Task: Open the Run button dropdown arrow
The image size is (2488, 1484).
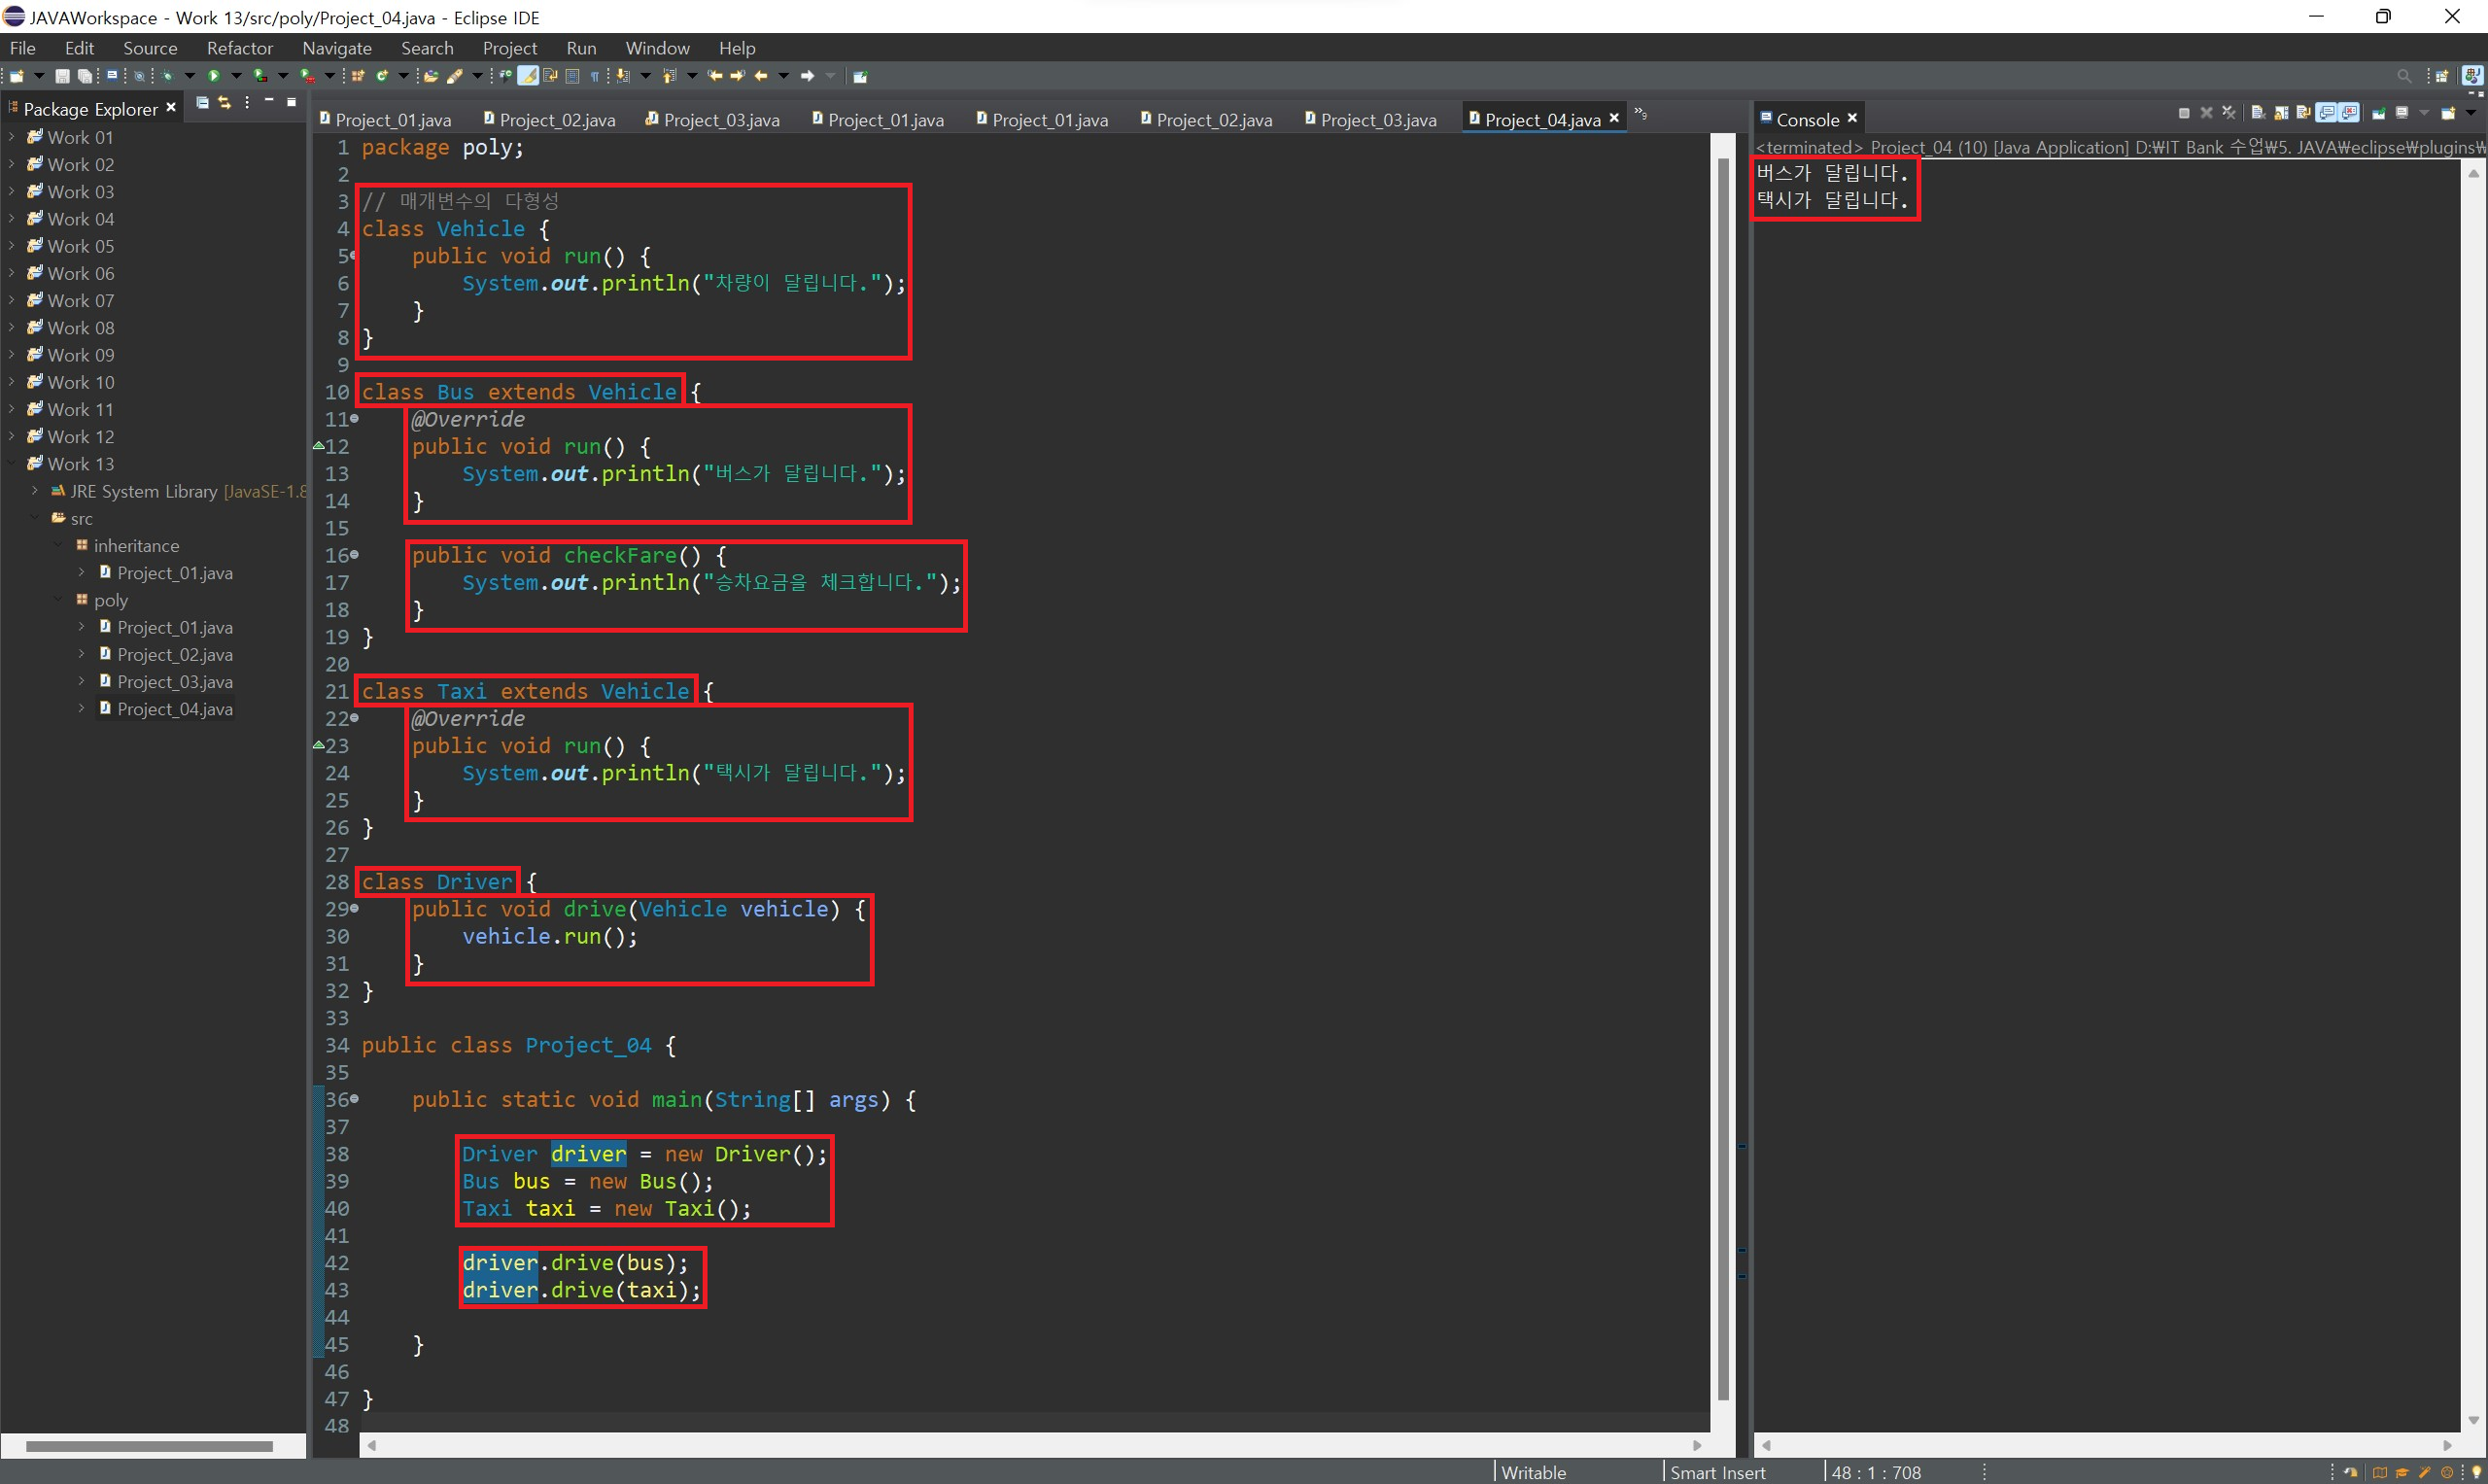Action: pyautogui.click(x=236, y=76)
